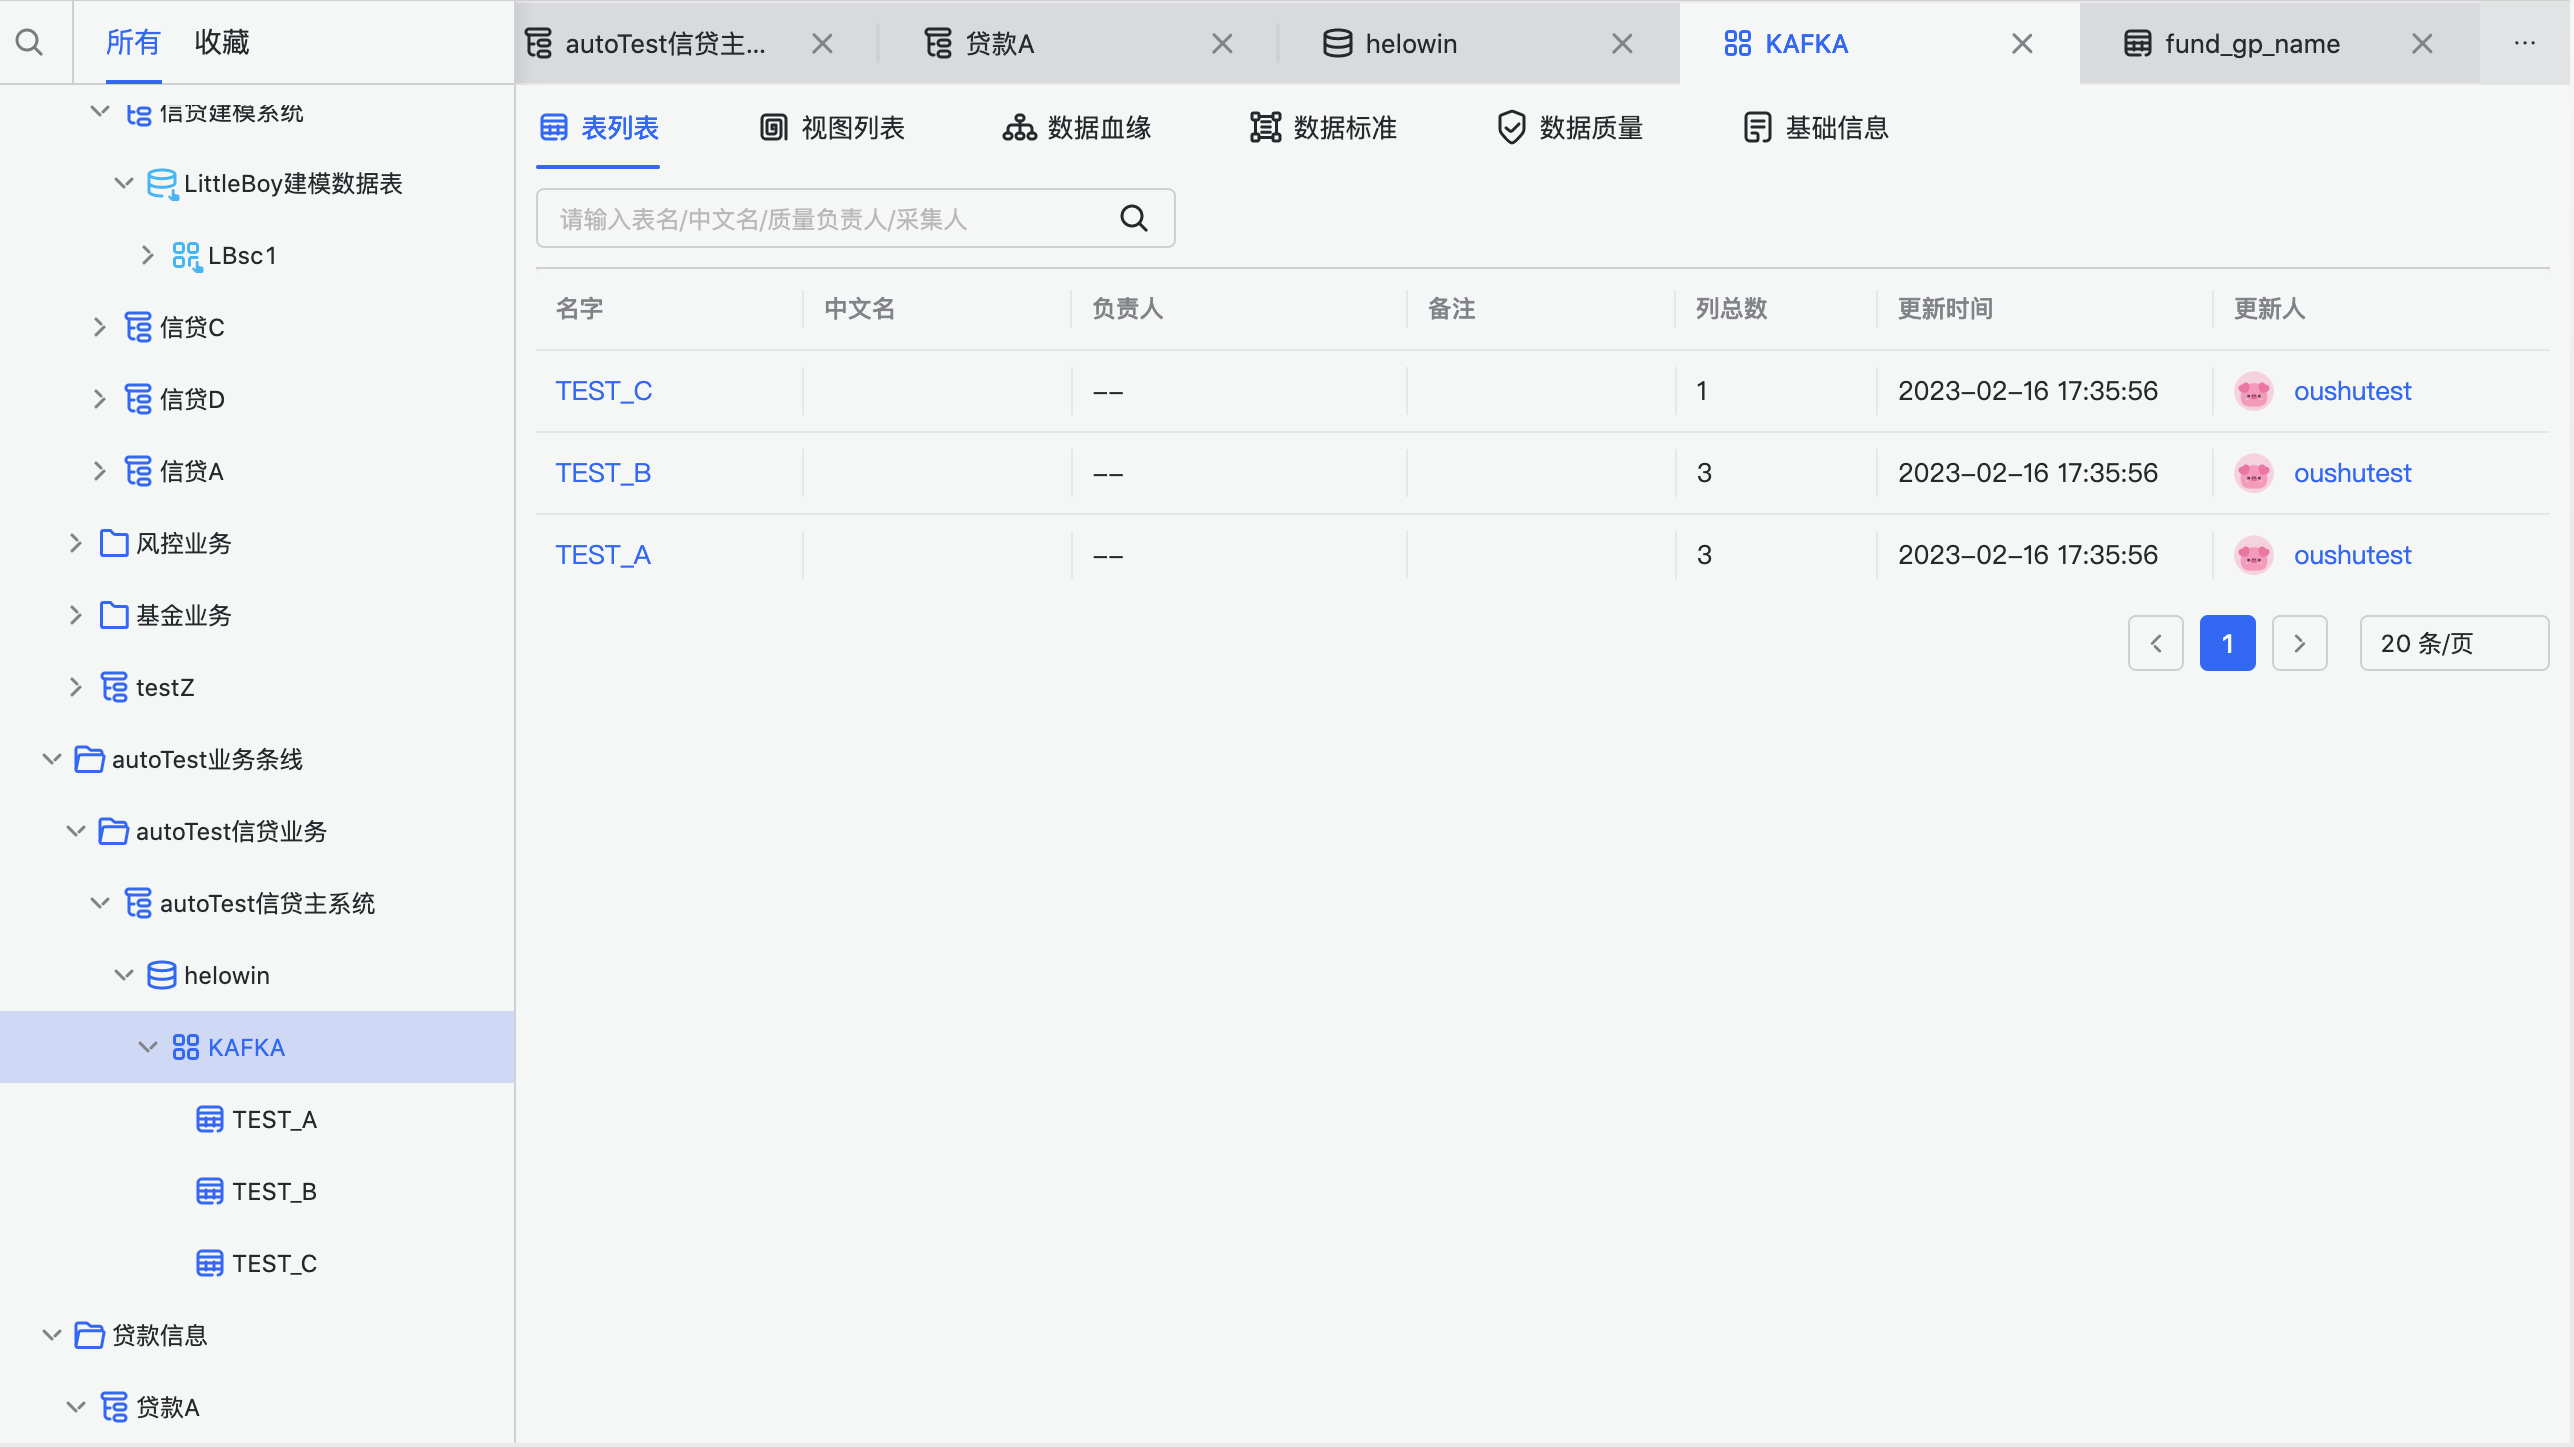Click the TEST_C table icon in tree
The image size is (2574, 1447).
click(x=210, y=1263)
